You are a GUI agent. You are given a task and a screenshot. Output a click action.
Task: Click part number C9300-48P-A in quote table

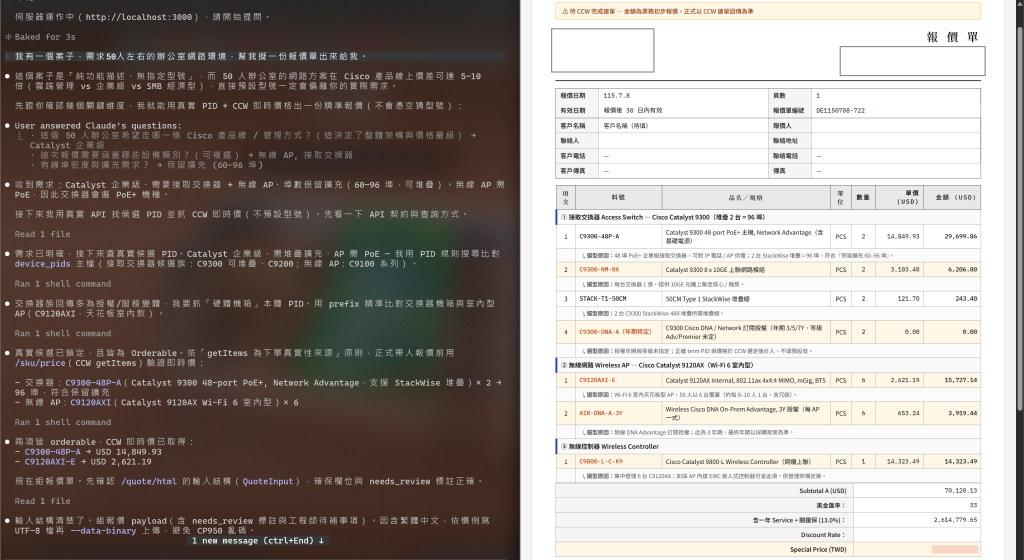tap(599, 236)
